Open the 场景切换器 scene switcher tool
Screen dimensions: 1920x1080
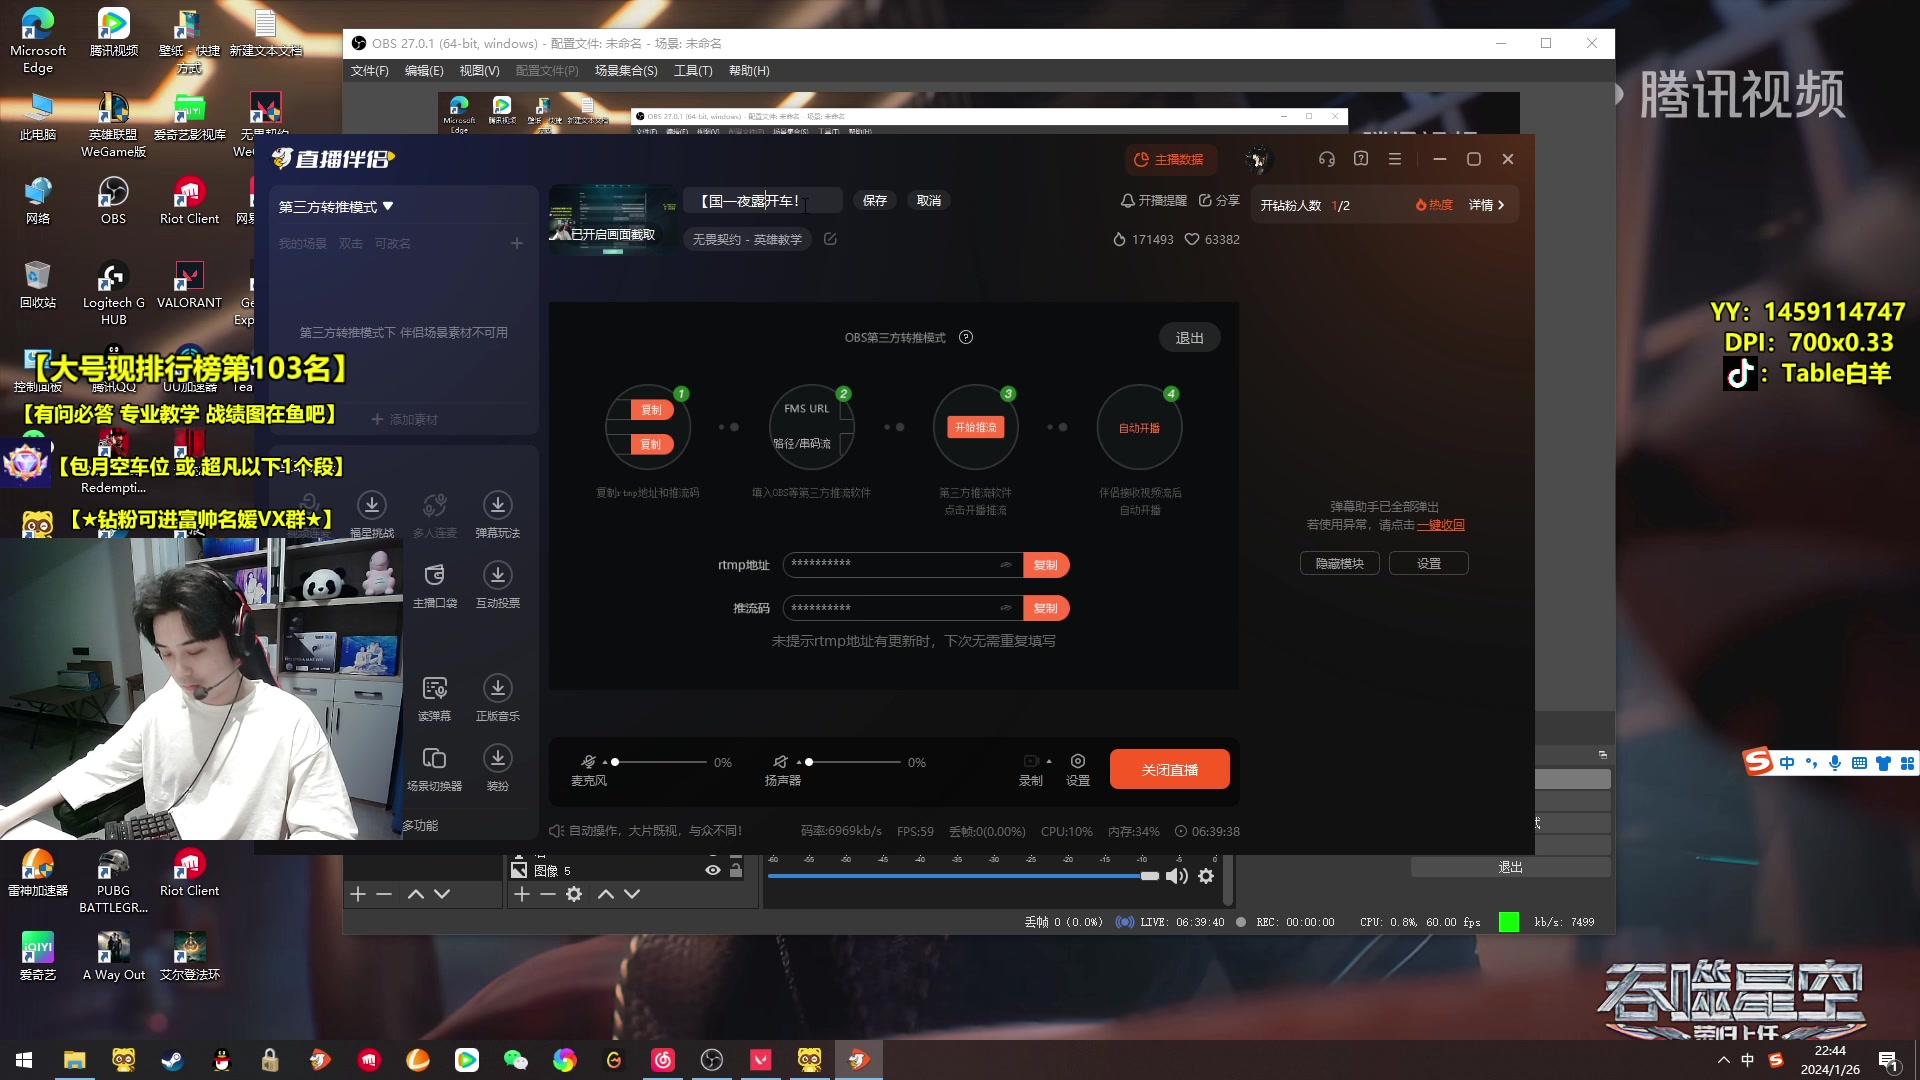coord(434,758)
